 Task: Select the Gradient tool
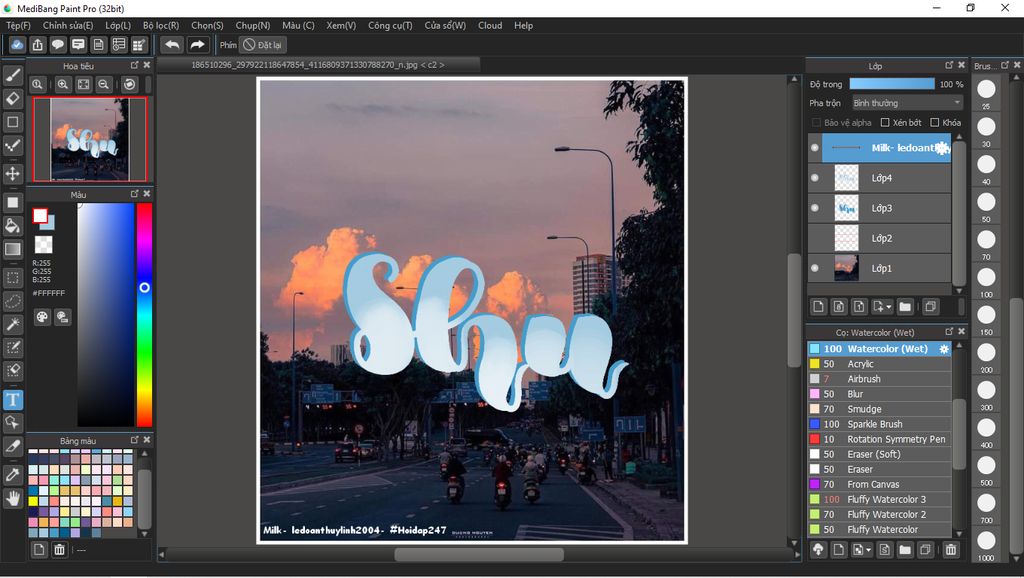click(x=12, y=249)
